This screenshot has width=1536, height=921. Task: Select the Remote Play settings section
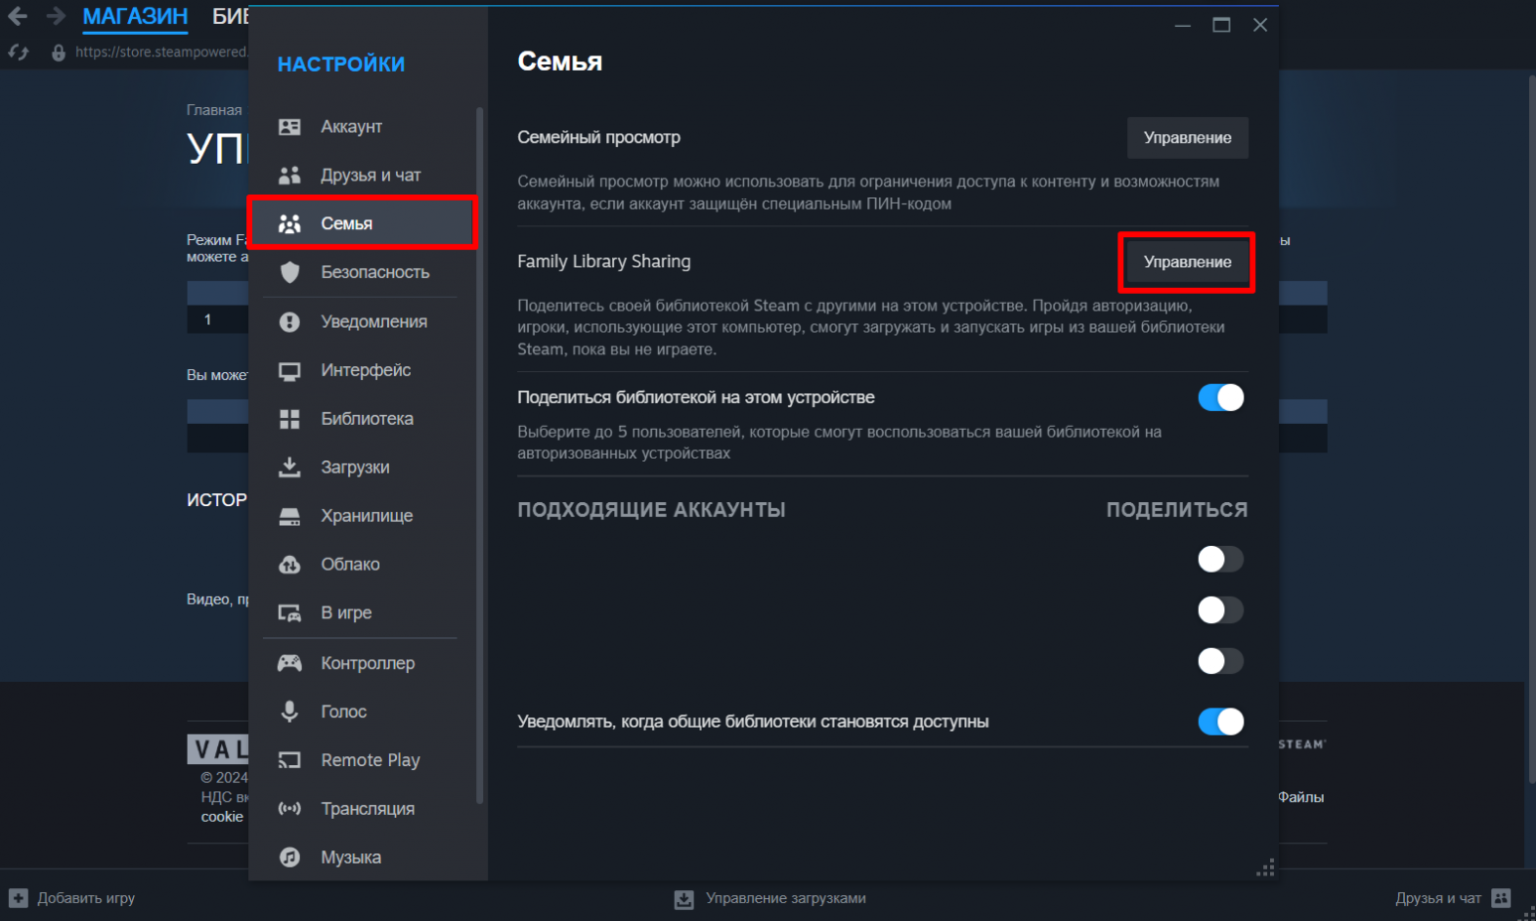coord(370,760)
